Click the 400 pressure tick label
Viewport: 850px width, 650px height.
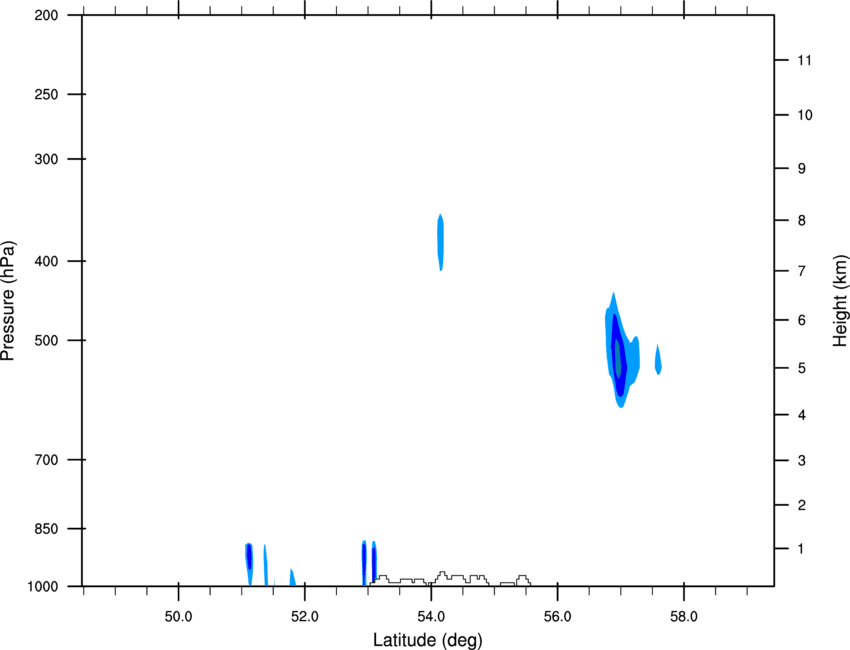click(x=47, y=261)
